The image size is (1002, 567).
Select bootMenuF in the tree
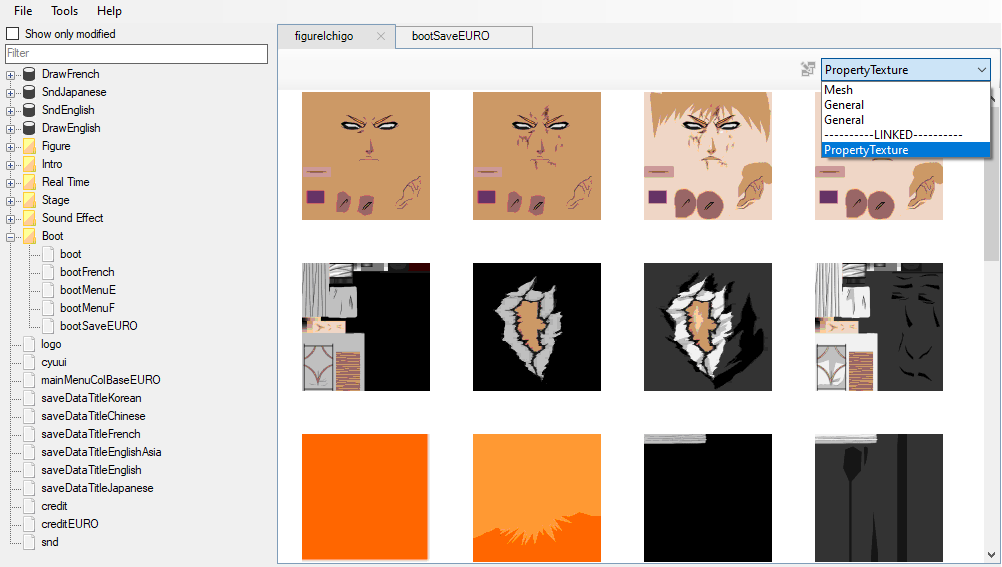tap(88, 307)
